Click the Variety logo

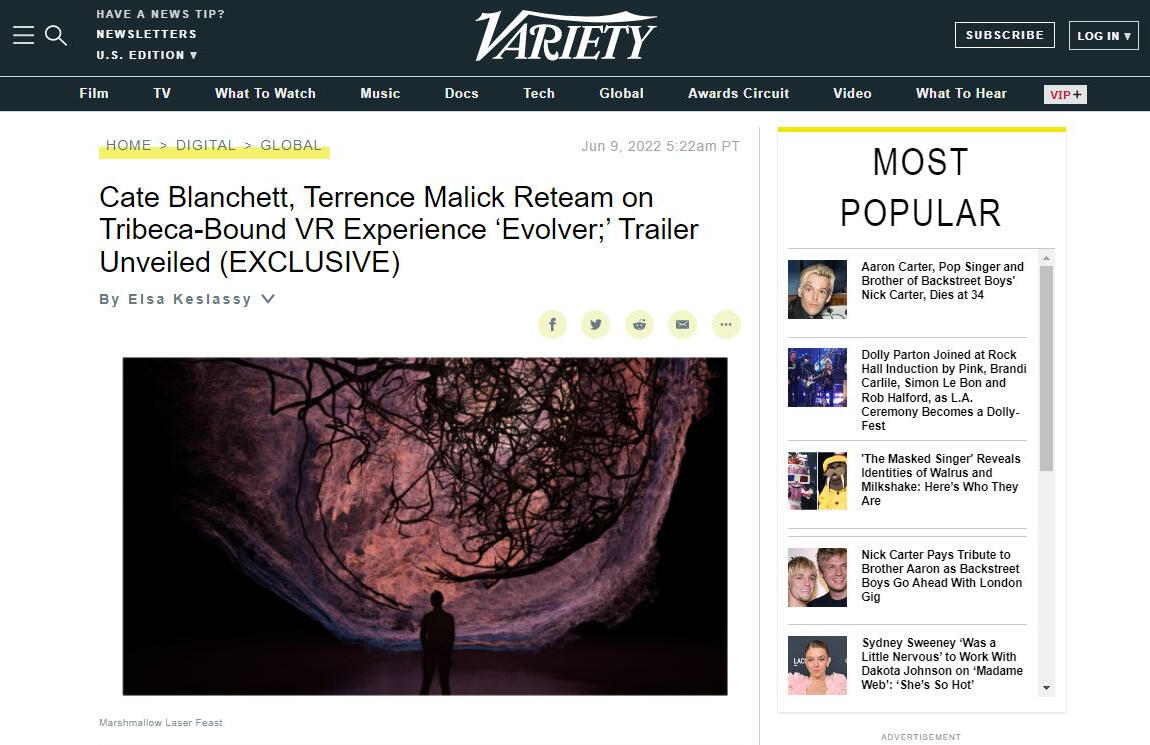tap(565, 36)
